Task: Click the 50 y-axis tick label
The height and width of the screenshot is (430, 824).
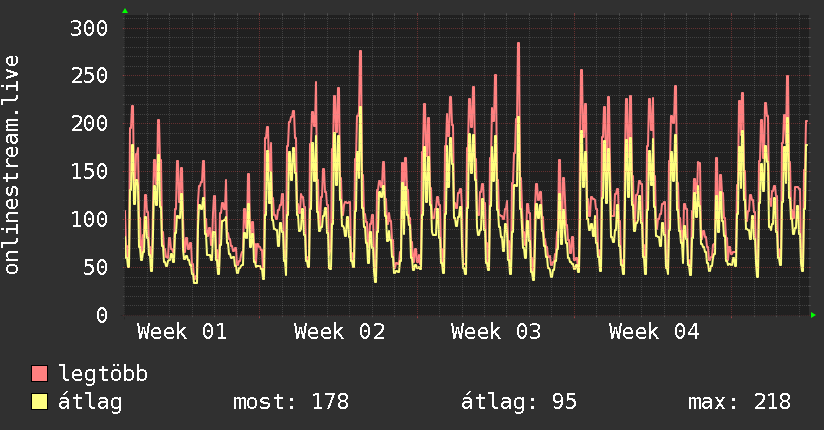Action: tap(95, 268)
